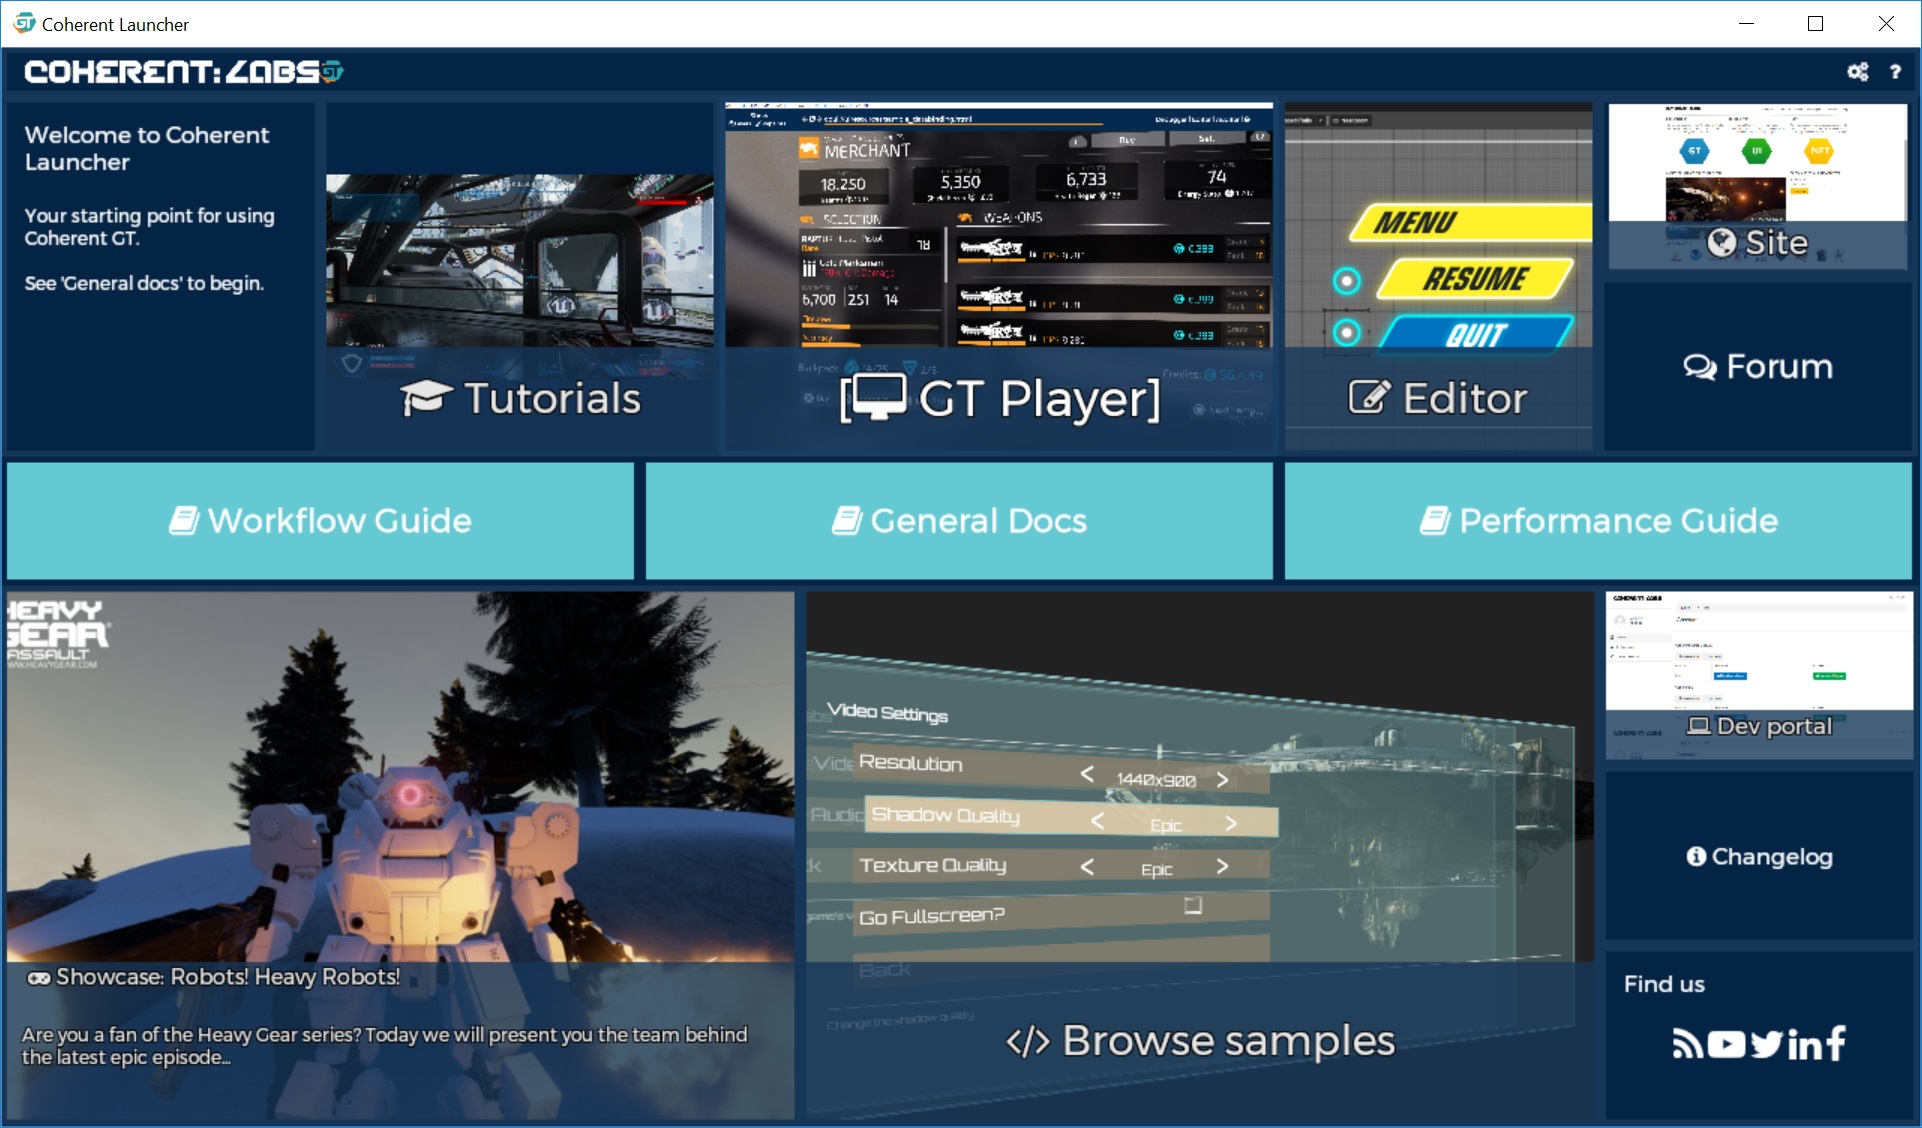
Task: Click the Twitter bird icon
Action: [x=1765, y=1044]
